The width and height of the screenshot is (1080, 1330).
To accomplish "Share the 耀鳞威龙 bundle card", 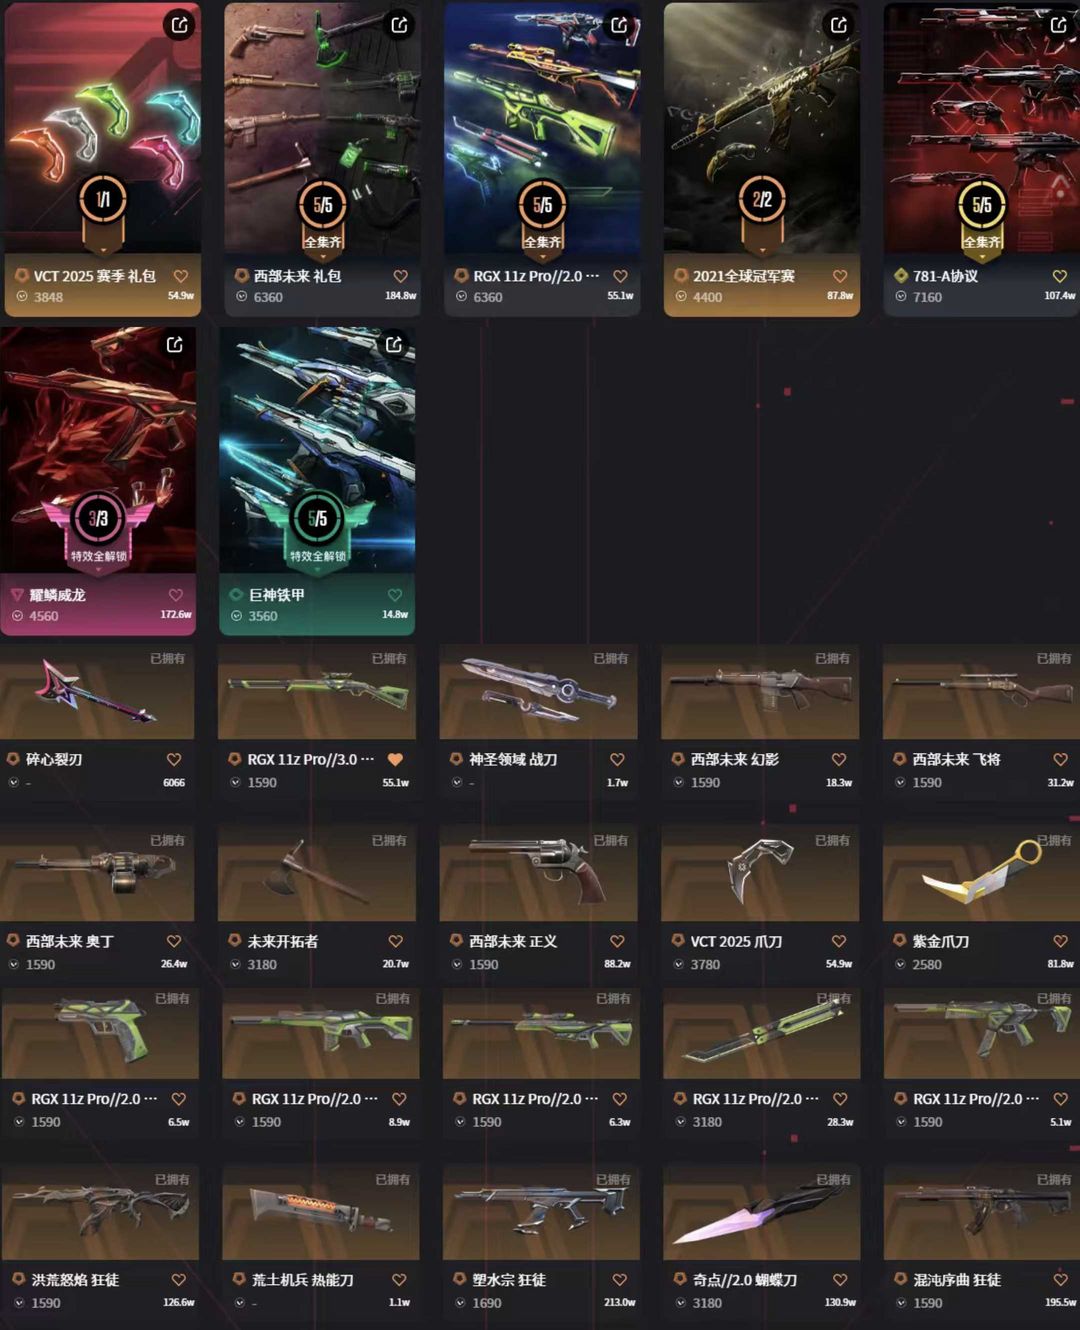I will (x=174, y=345).
